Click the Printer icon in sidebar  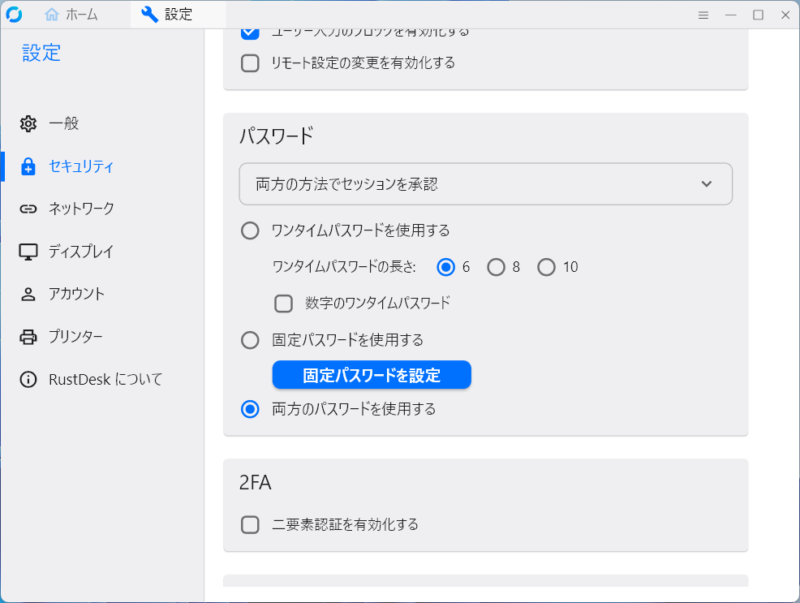[28, 337]
